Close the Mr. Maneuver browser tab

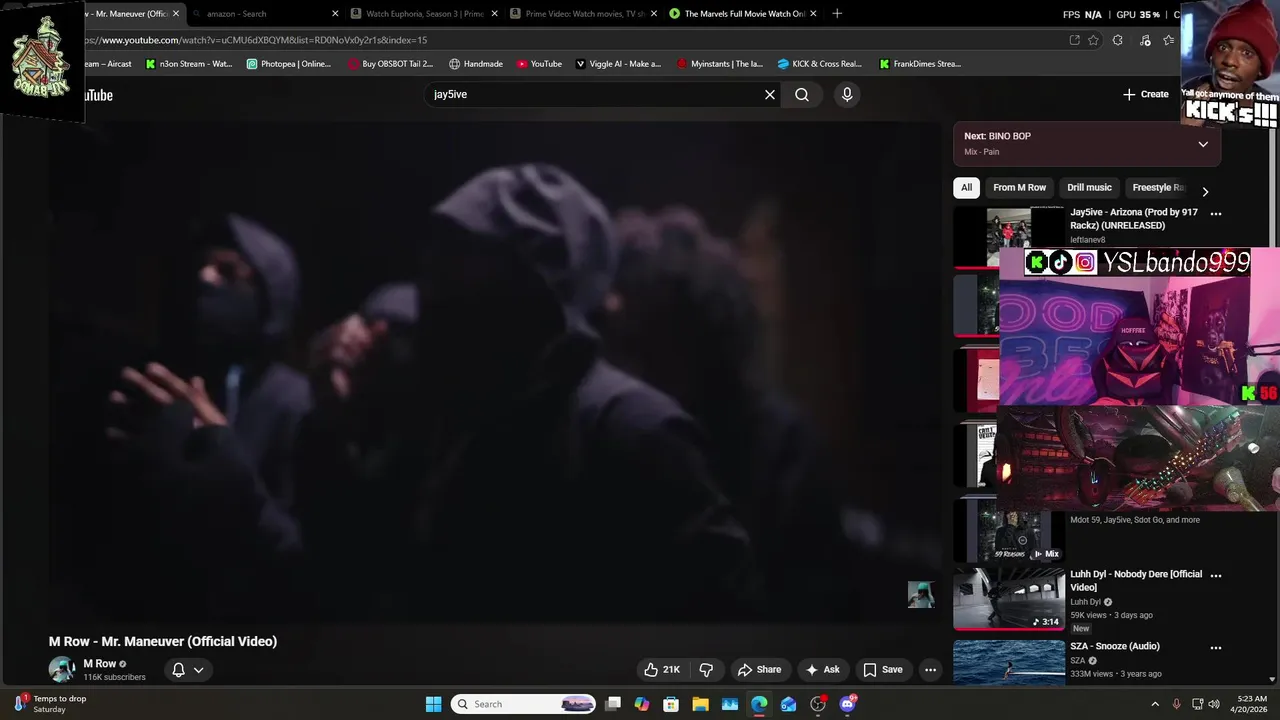tap(176, 14)
